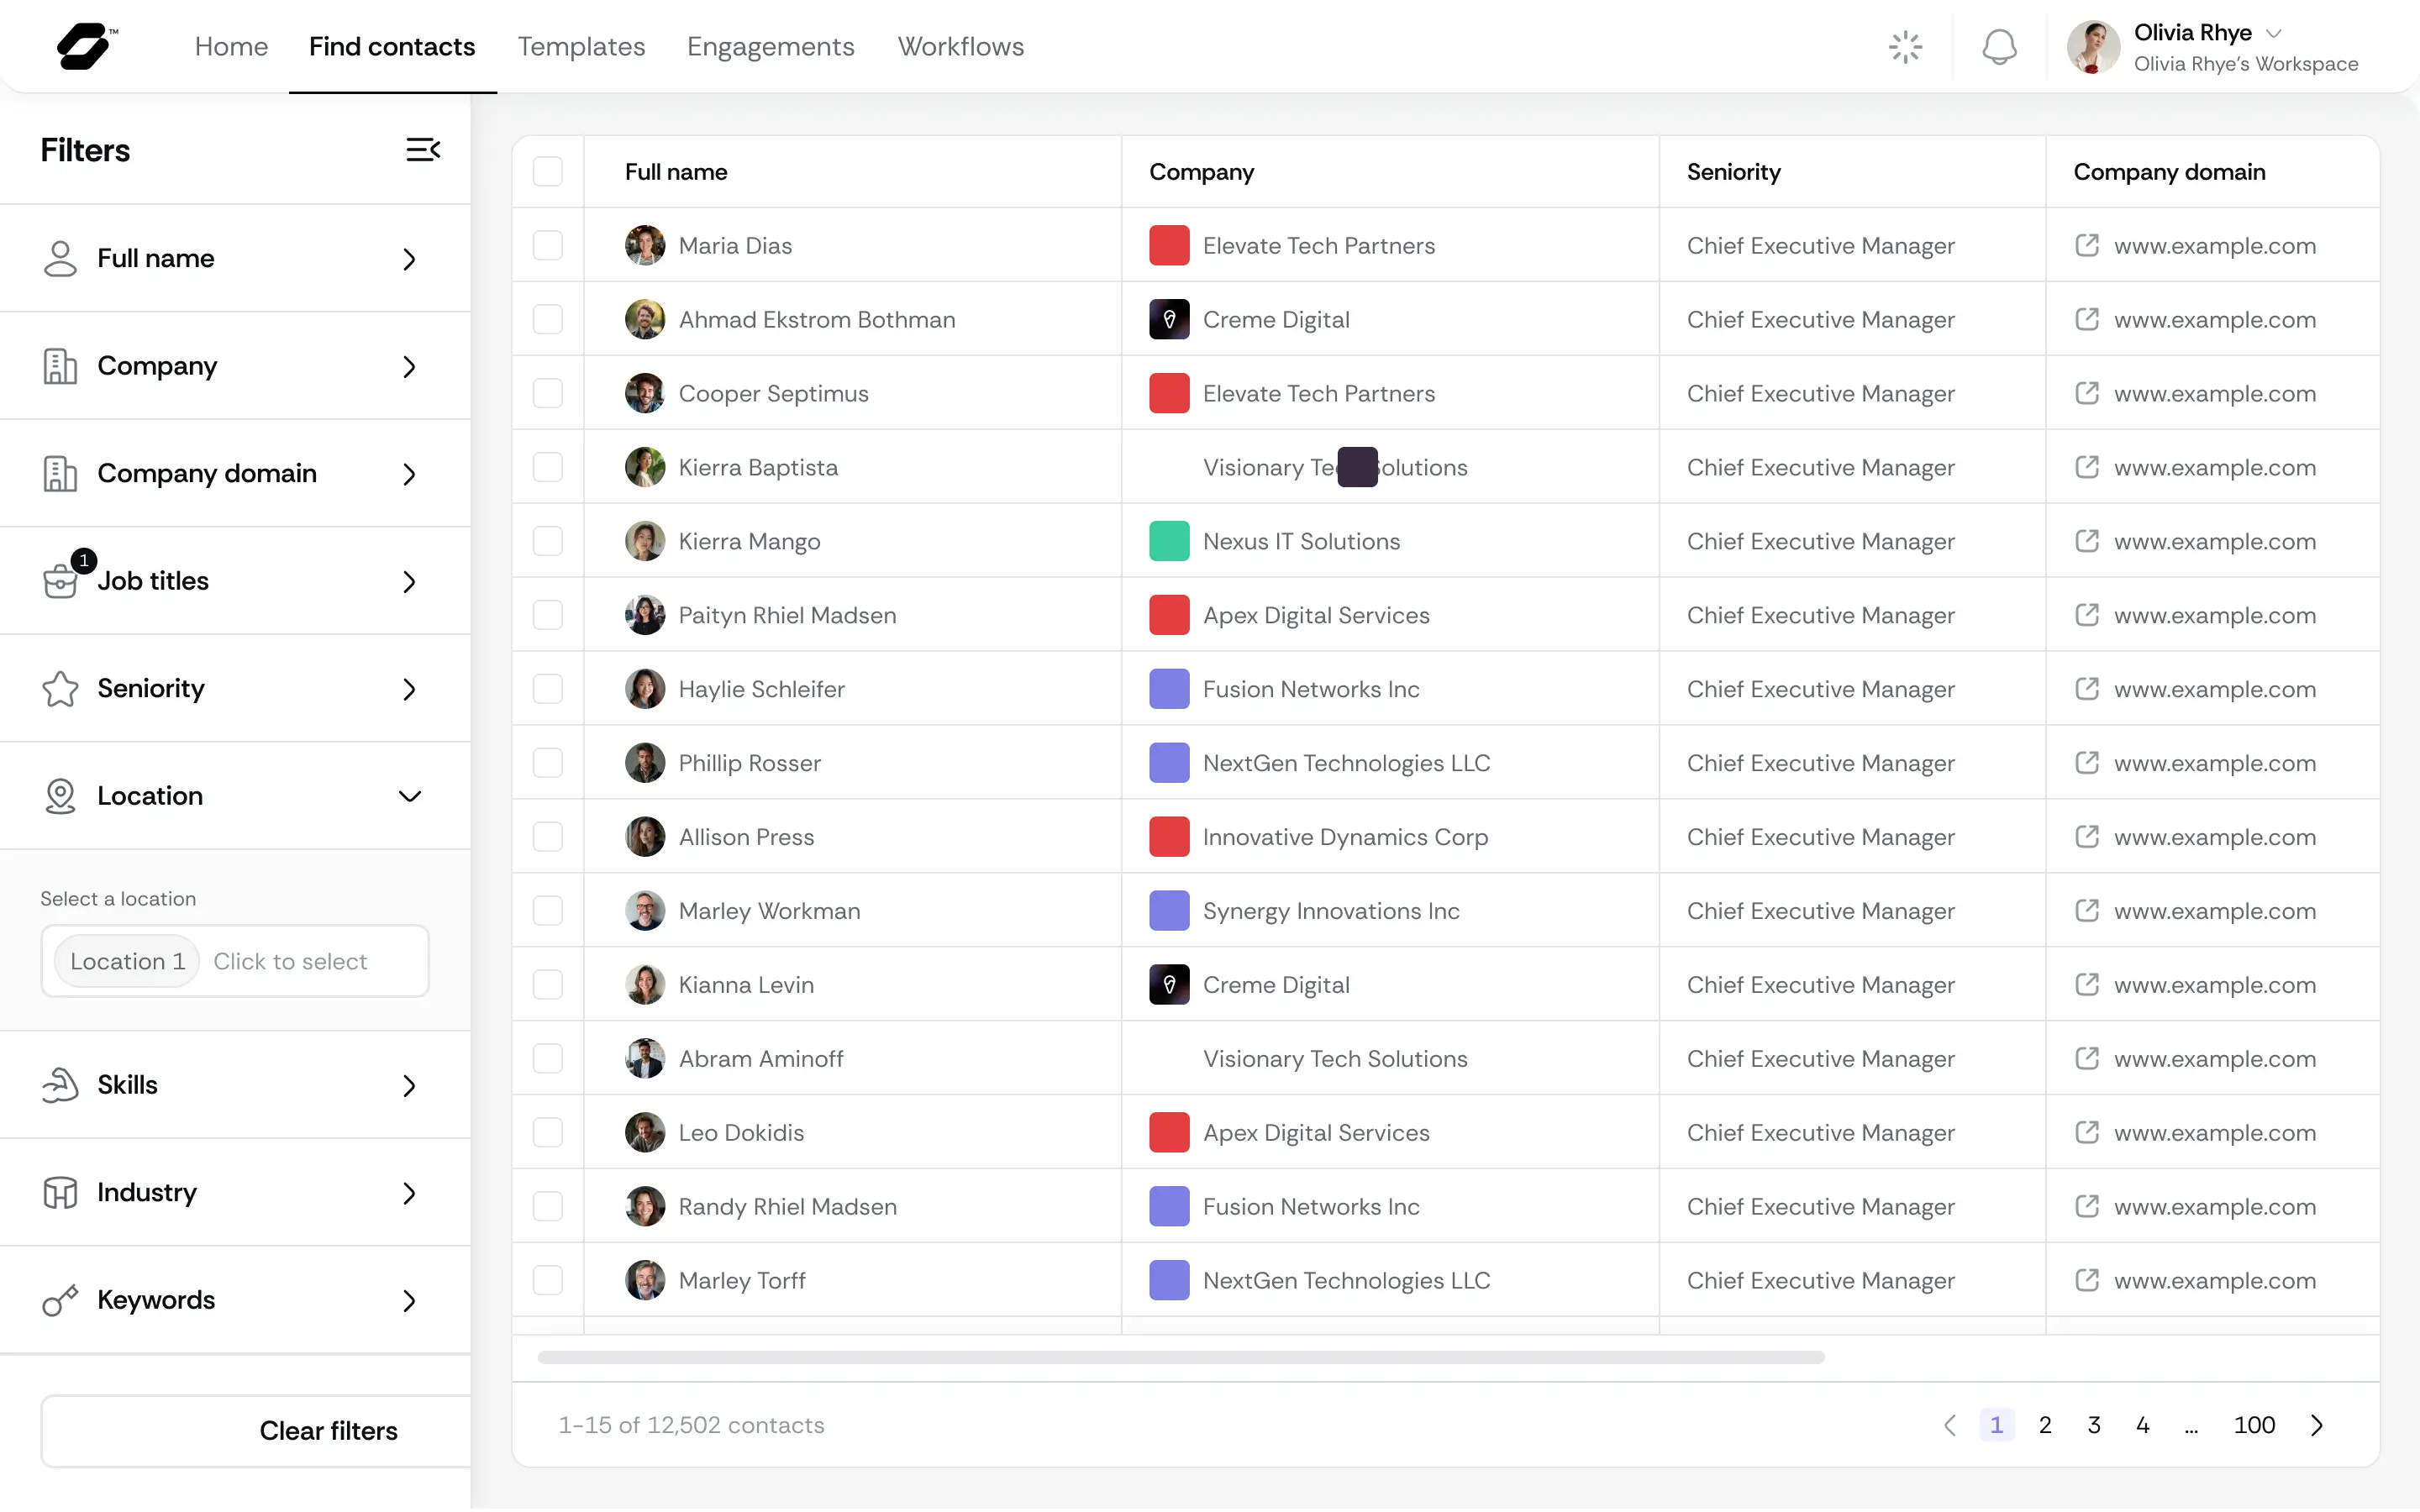Check the box for Cooper Septimus
The height and width of the screenshot is (1512, 2420).
pyautogui.click(x=548, y=393)
